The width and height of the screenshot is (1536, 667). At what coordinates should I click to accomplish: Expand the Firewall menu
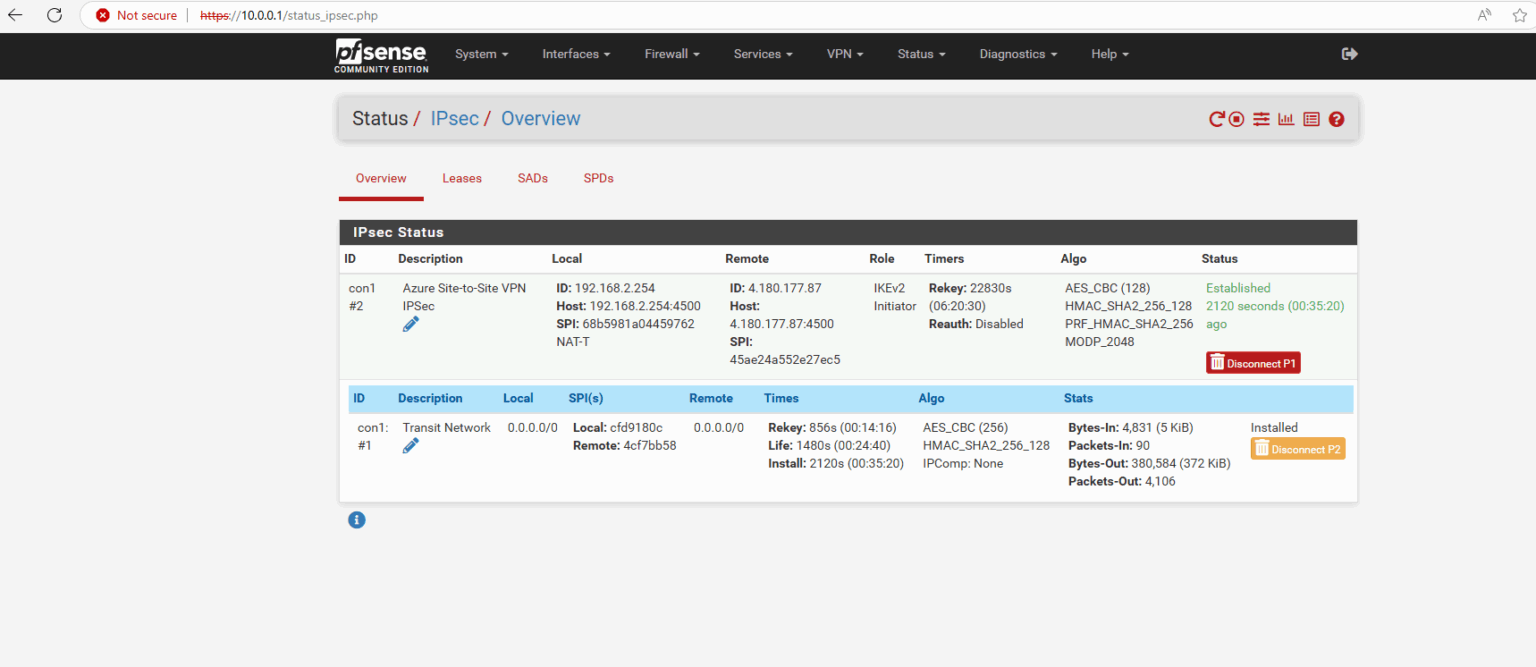click(671, 54)
